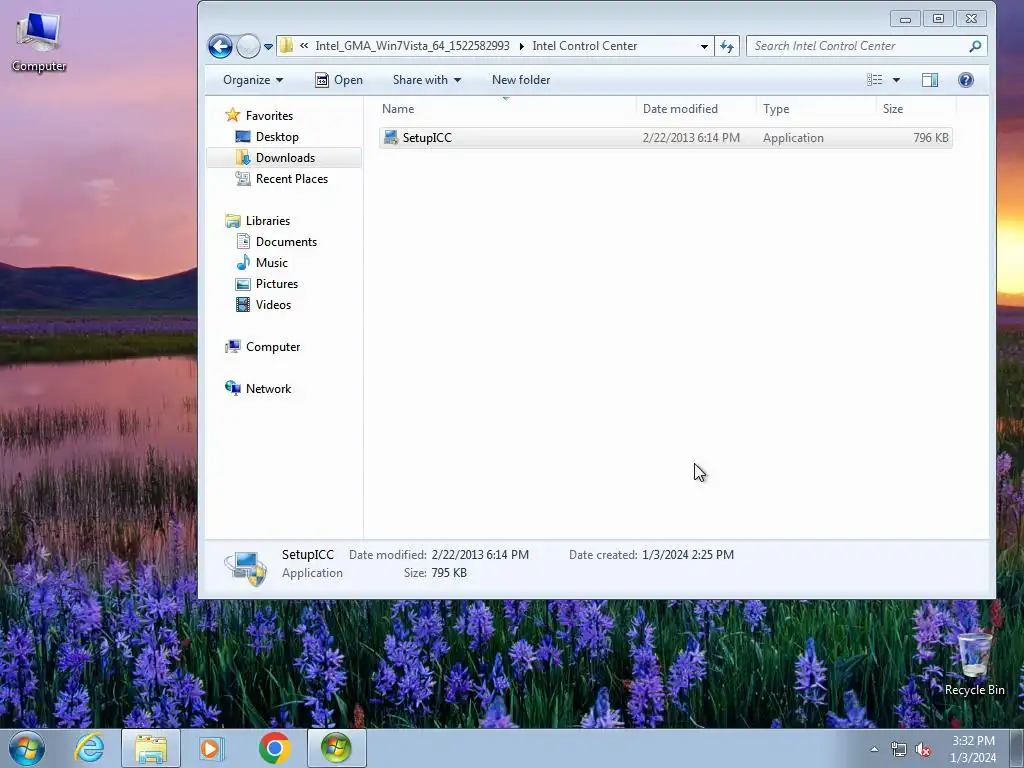The height and width of the screenshot is (768, 1024).
Task: Minimize the Explorer window
Action: click(905, 19)
